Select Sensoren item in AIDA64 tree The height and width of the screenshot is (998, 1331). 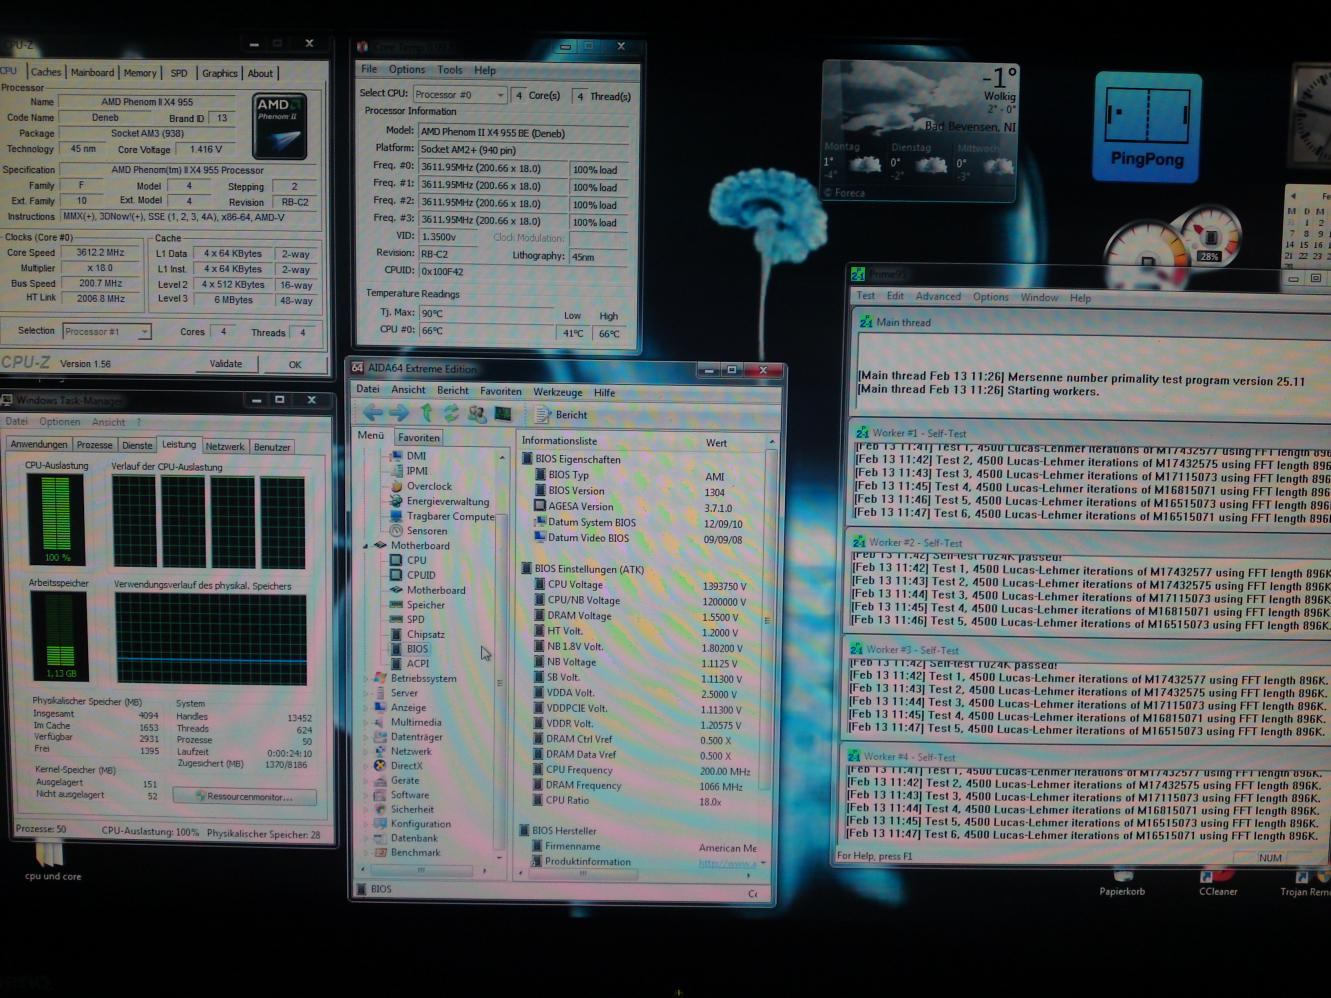(419, 531)
